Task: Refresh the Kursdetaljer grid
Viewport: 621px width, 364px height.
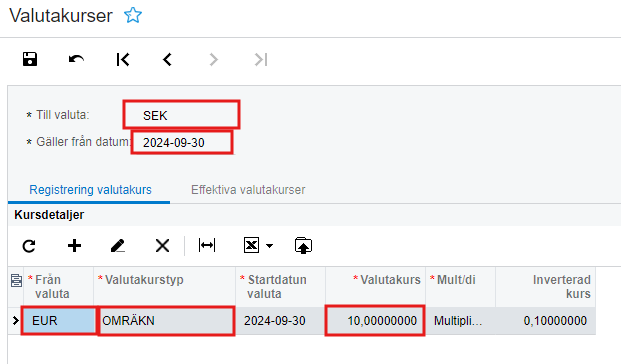Action: tap(29, 246)
